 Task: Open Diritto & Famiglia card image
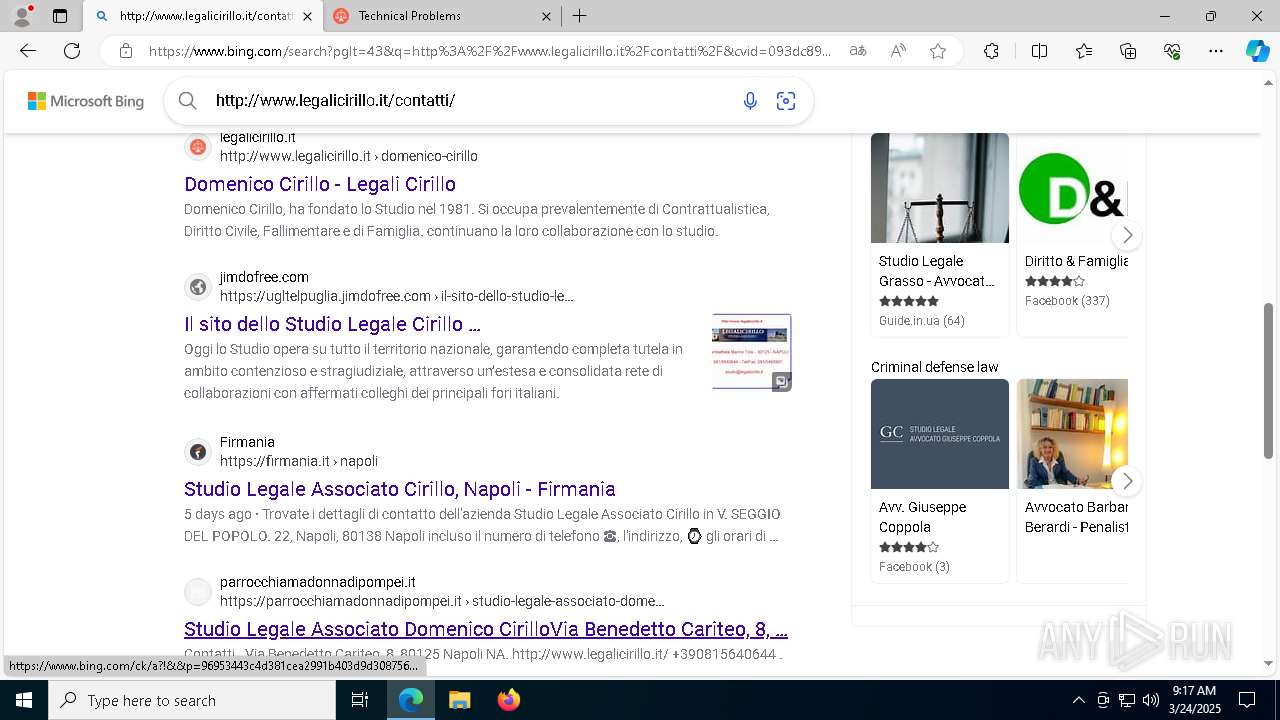[x=1072, y=188]
